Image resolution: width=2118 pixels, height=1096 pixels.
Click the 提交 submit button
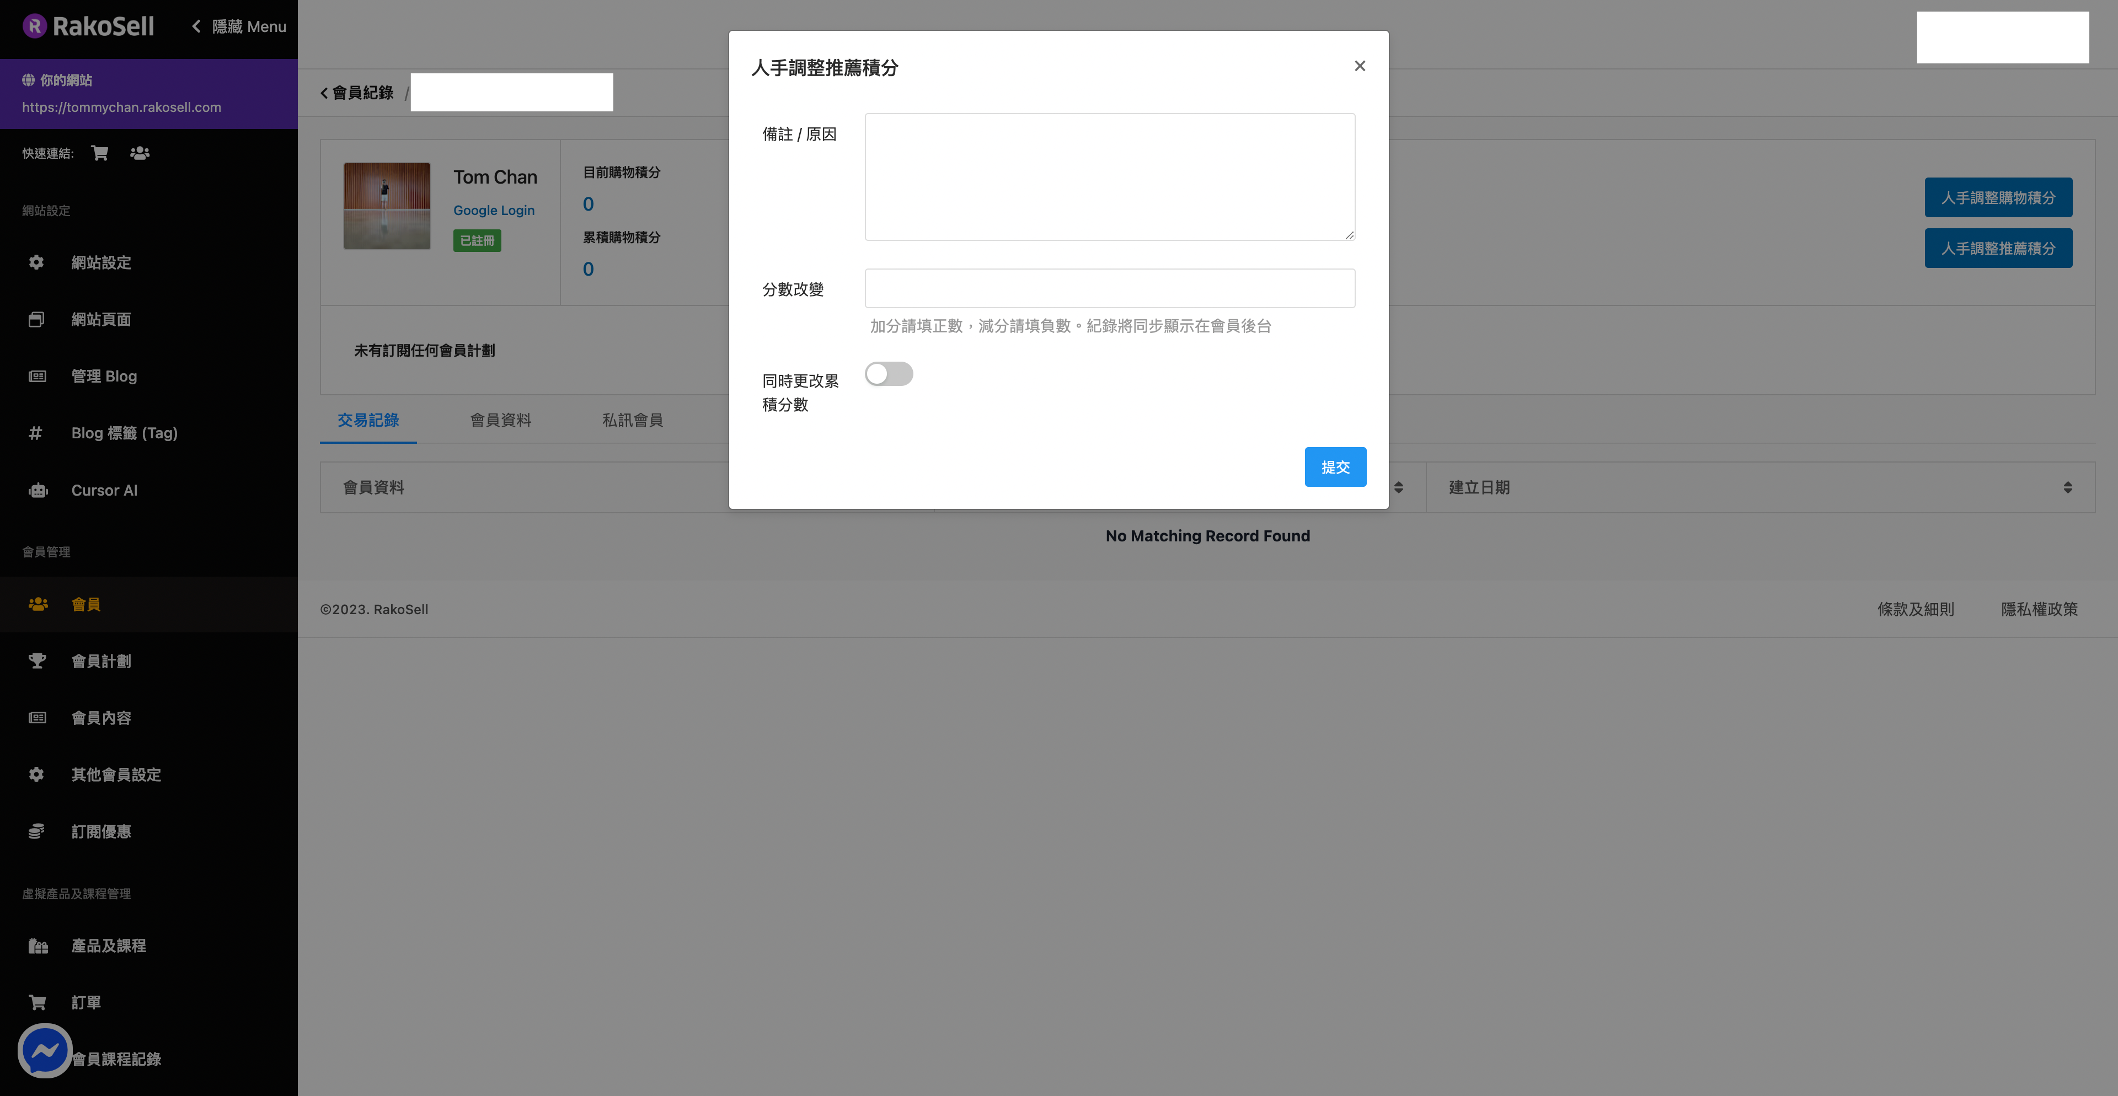[1335, 467]
